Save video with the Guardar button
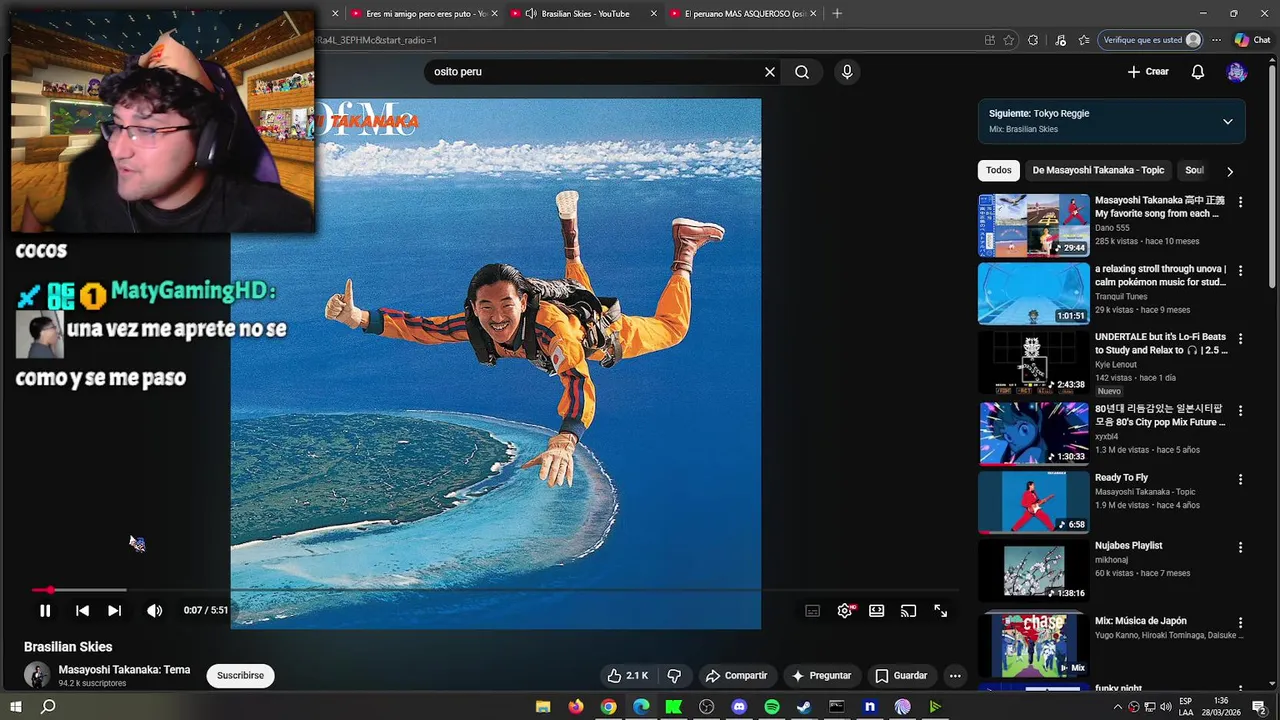Image resolution: width=1280 pixels, height=720 pixels. [901, 676]
